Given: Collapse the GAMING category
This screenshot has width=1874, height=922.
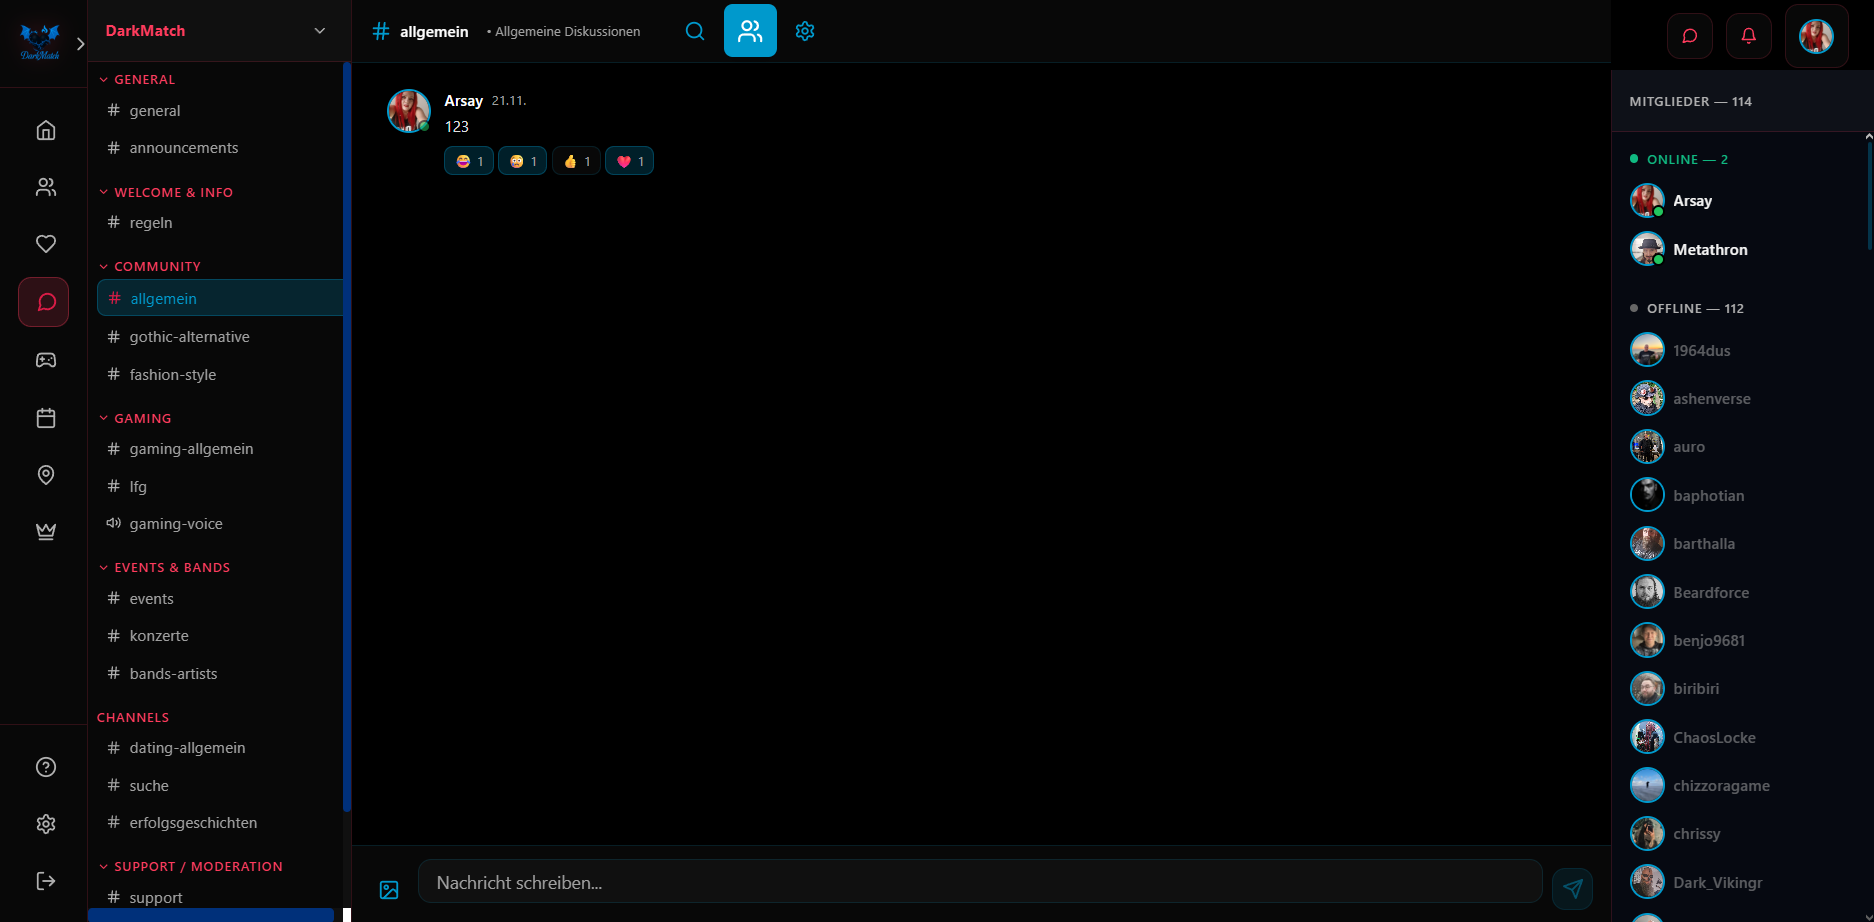Looking at the screenshot, I should (135, 418).
